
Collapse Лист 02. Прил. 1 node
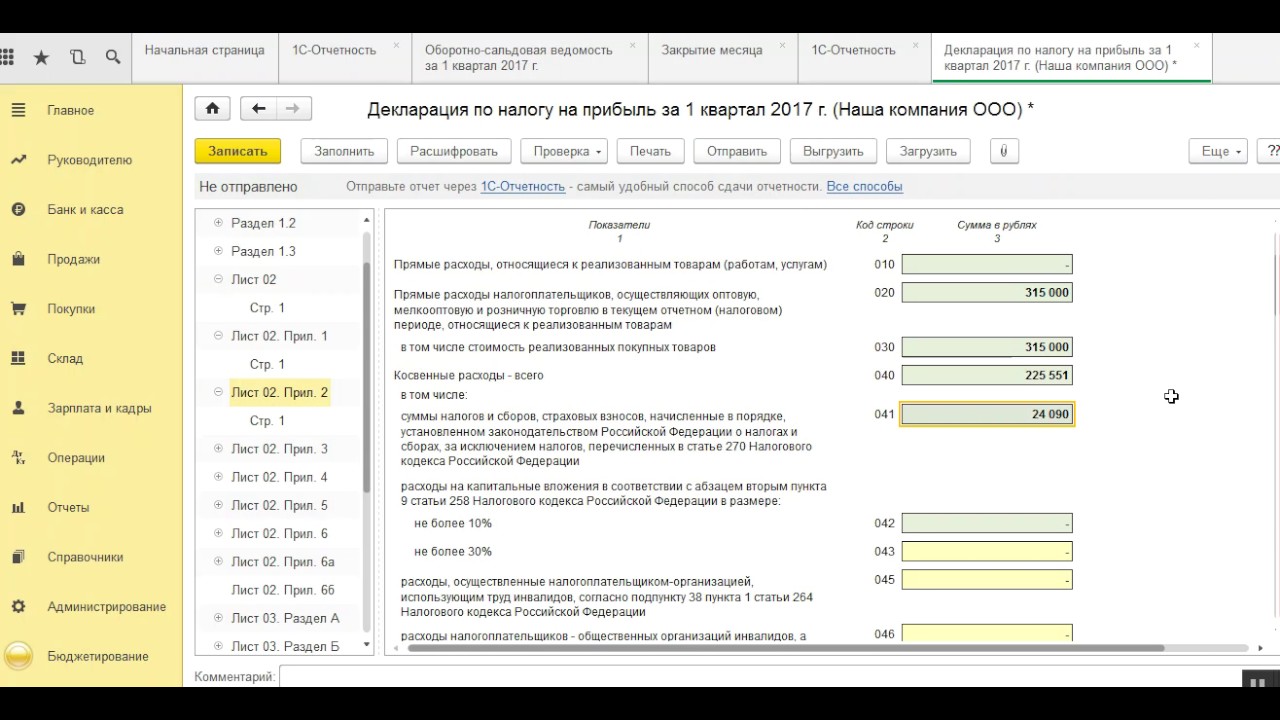pos(218,336)
